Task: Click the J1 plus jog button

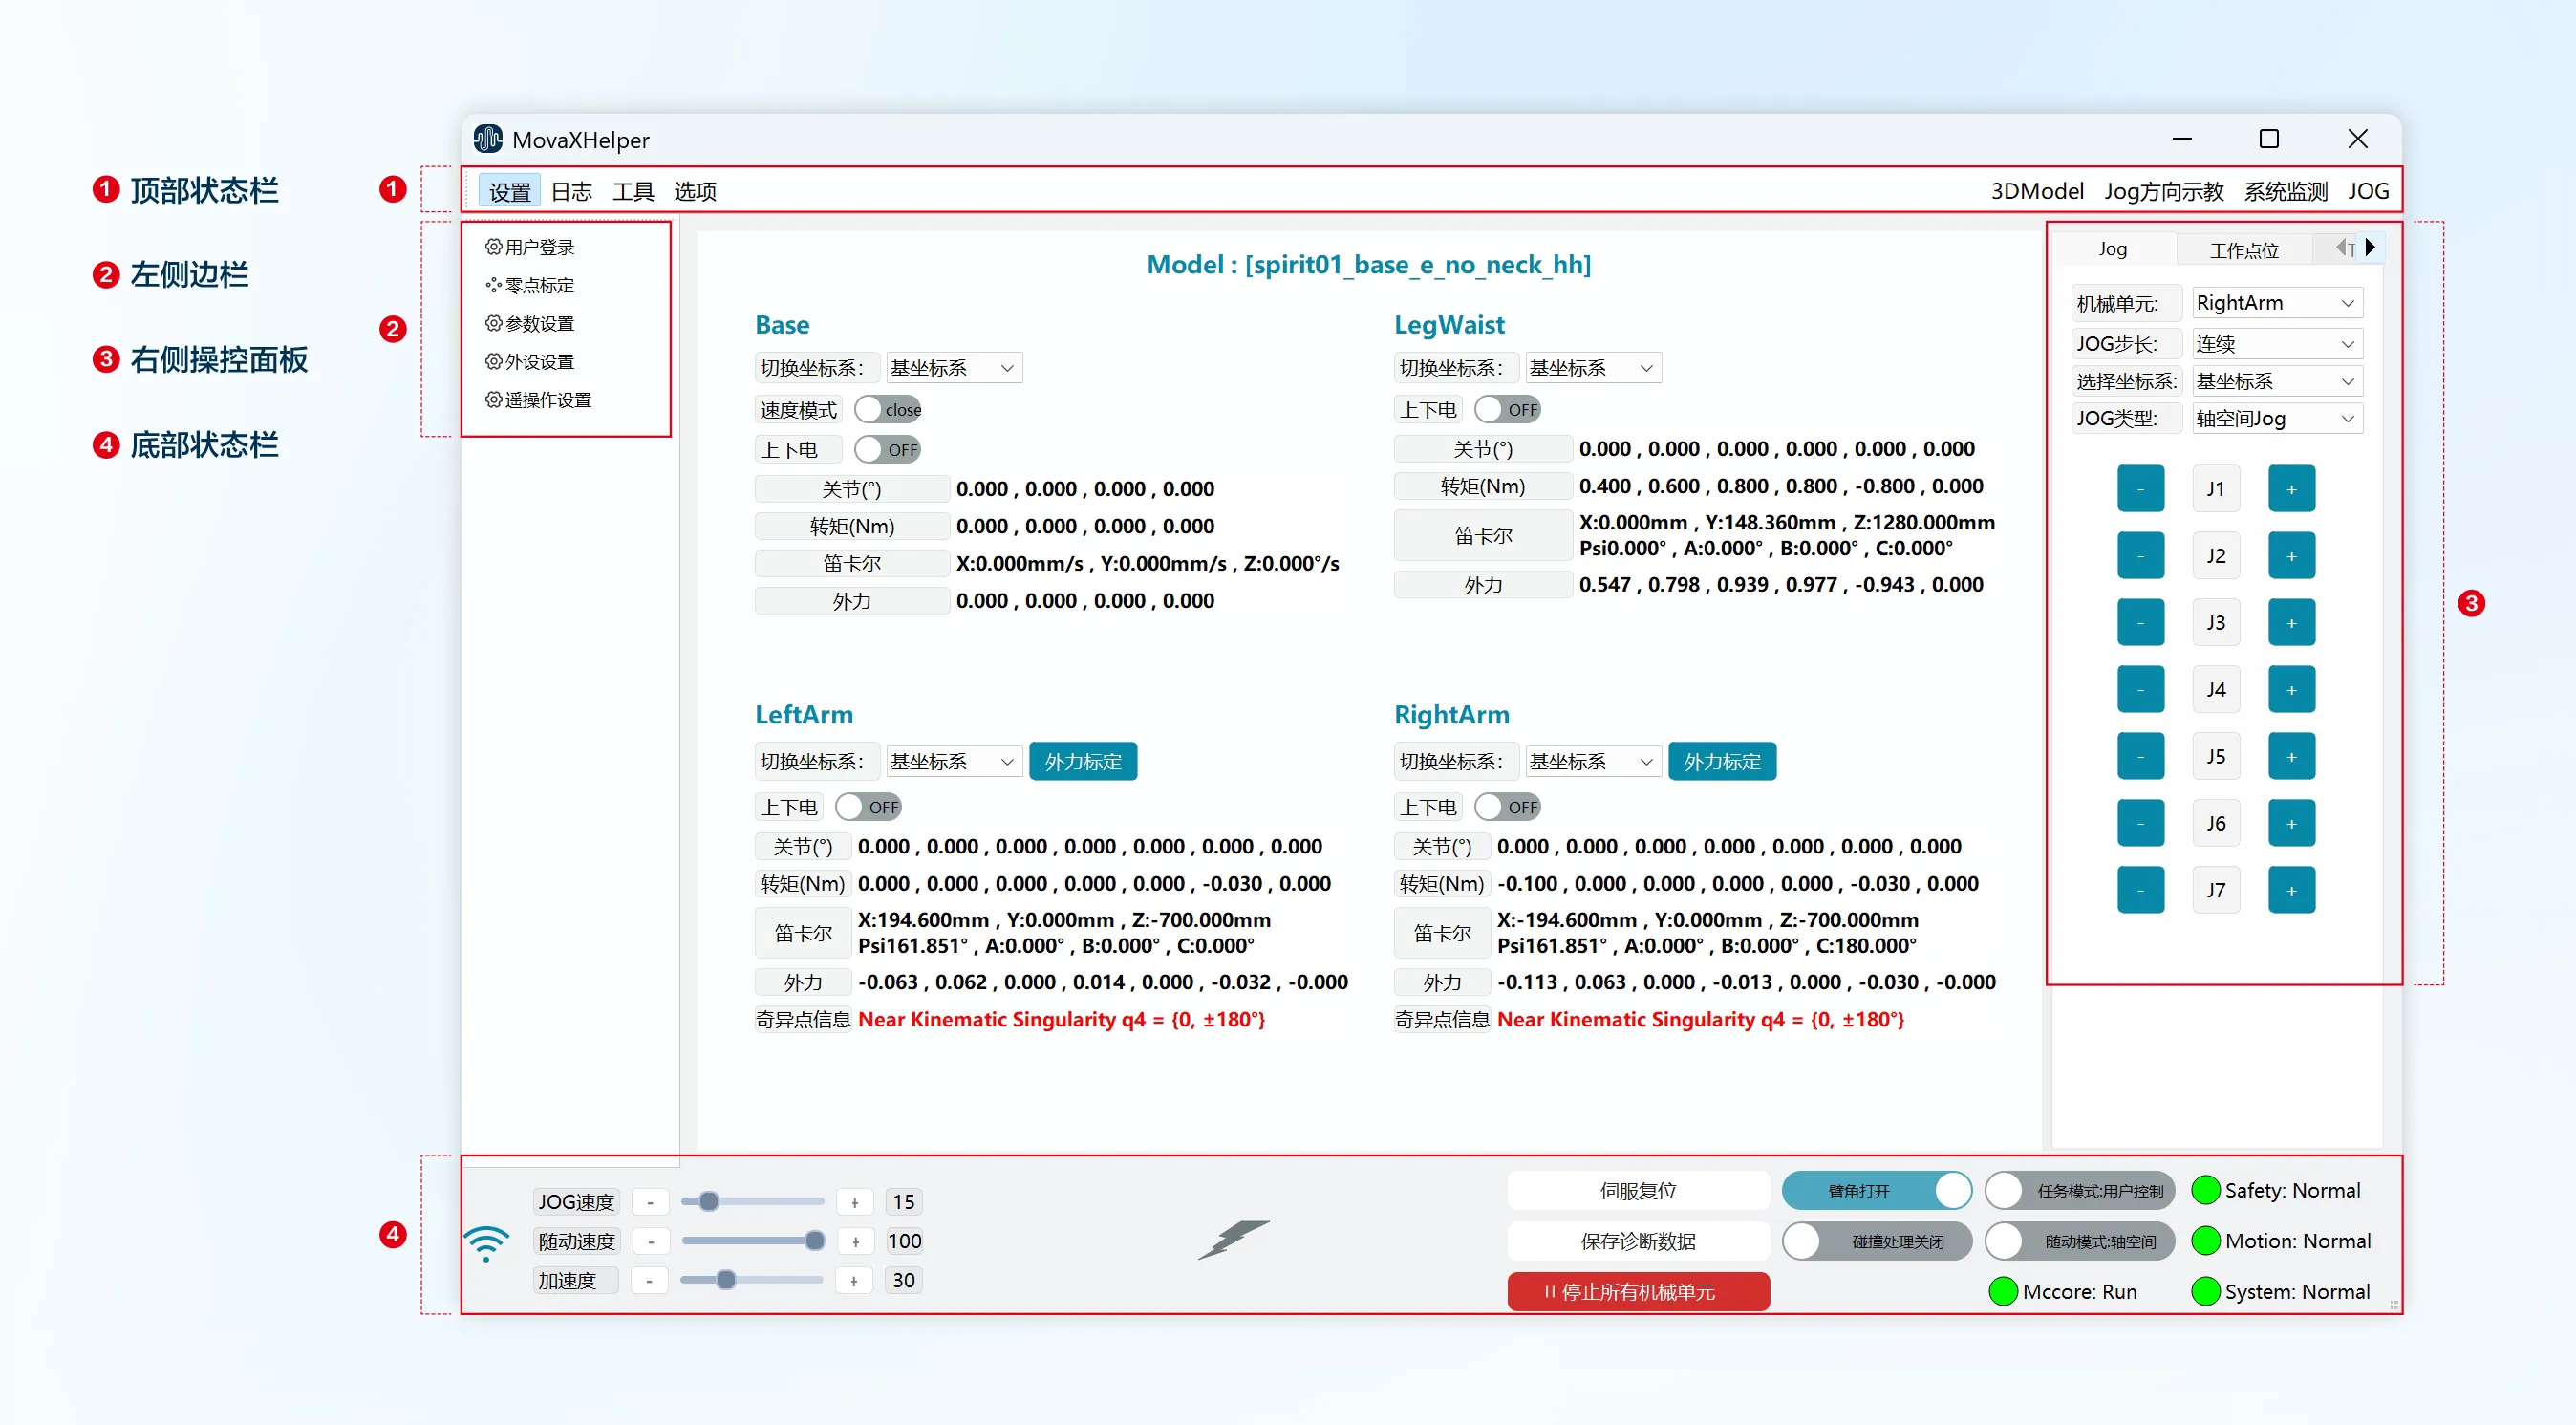Action: (2292, 489)
